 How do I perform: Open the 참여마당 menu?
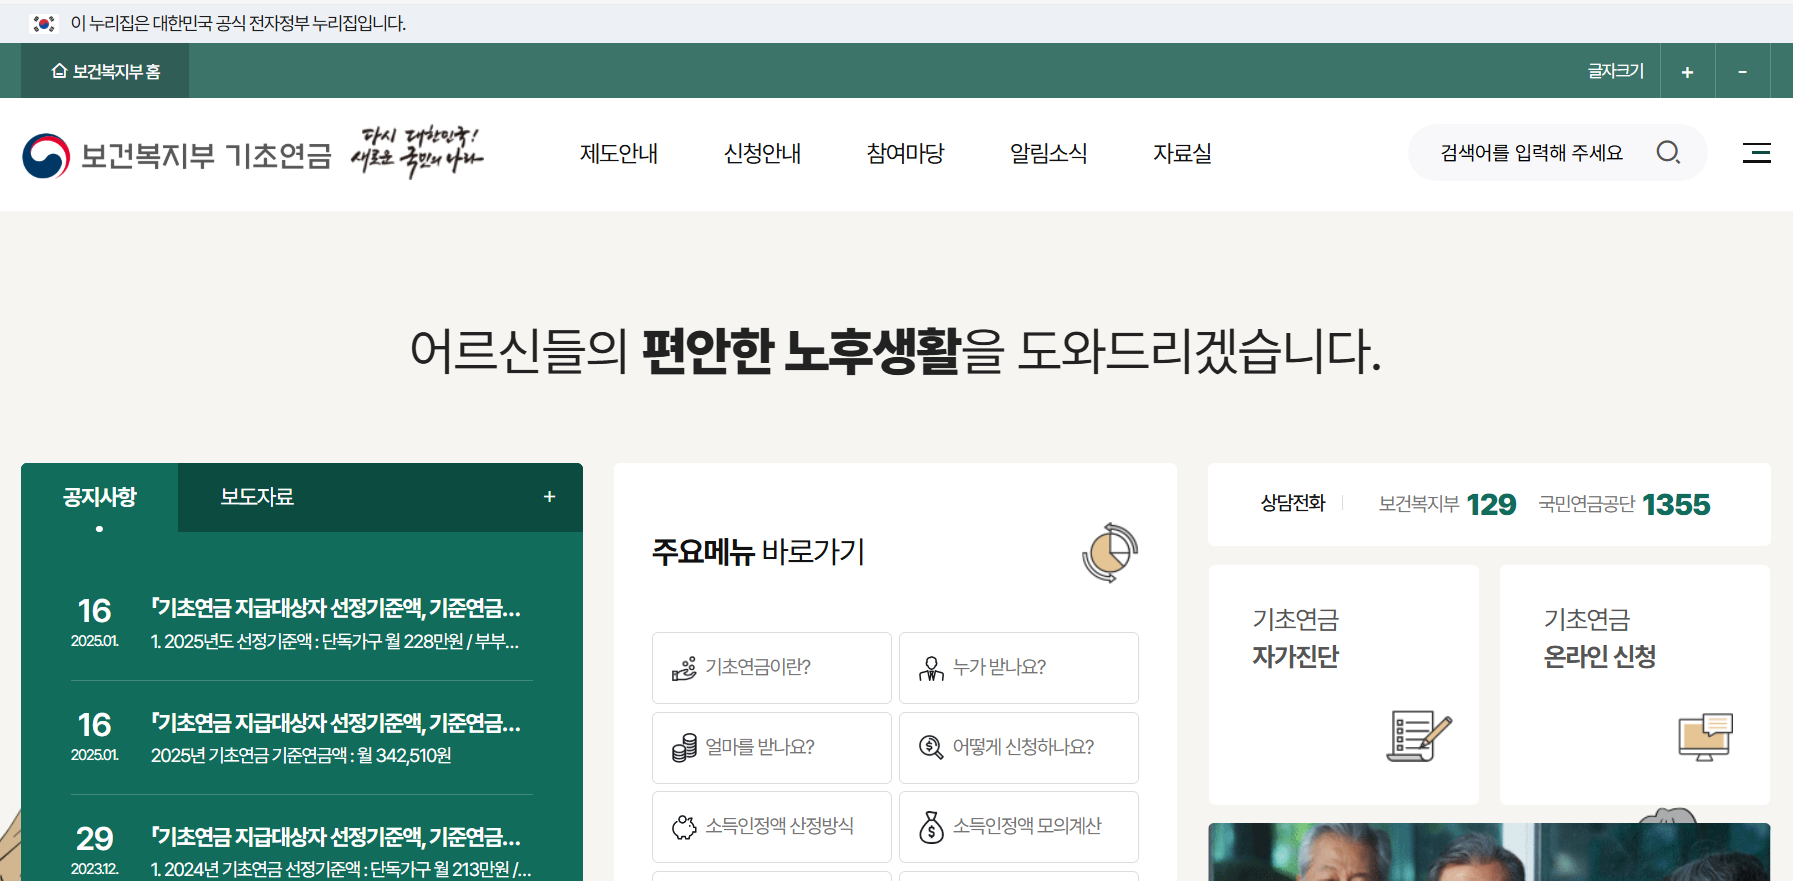click(905, 153)
